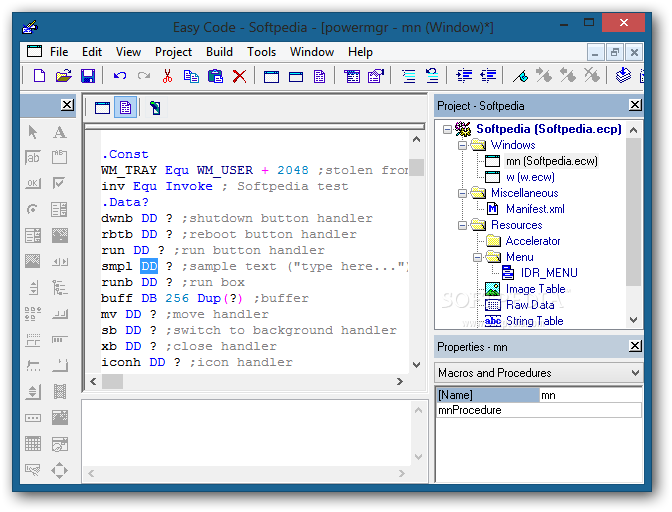This screenshot has width=672, height=512.
Task: Collapse the Resources folder node
Action: pyautogui.click(x=462, y=225)
